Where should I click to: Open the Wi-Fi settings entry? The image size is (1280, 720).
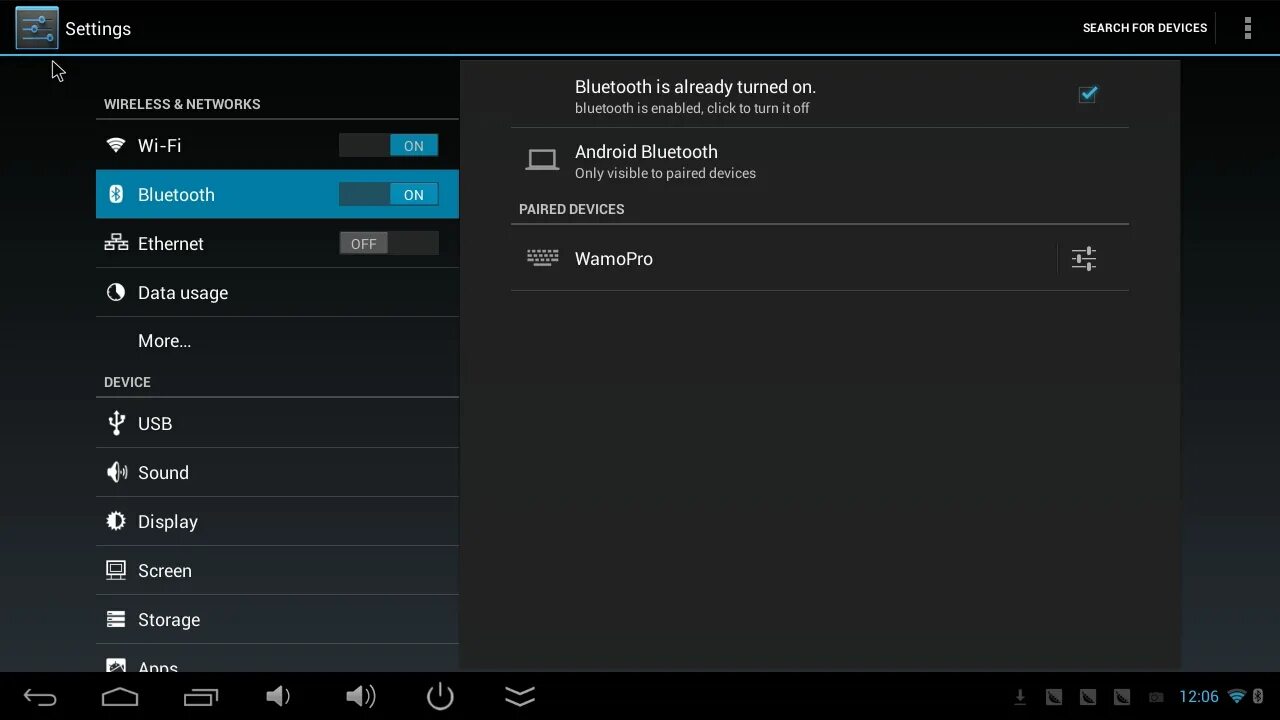pyautogui.click(x=277, y=146)
